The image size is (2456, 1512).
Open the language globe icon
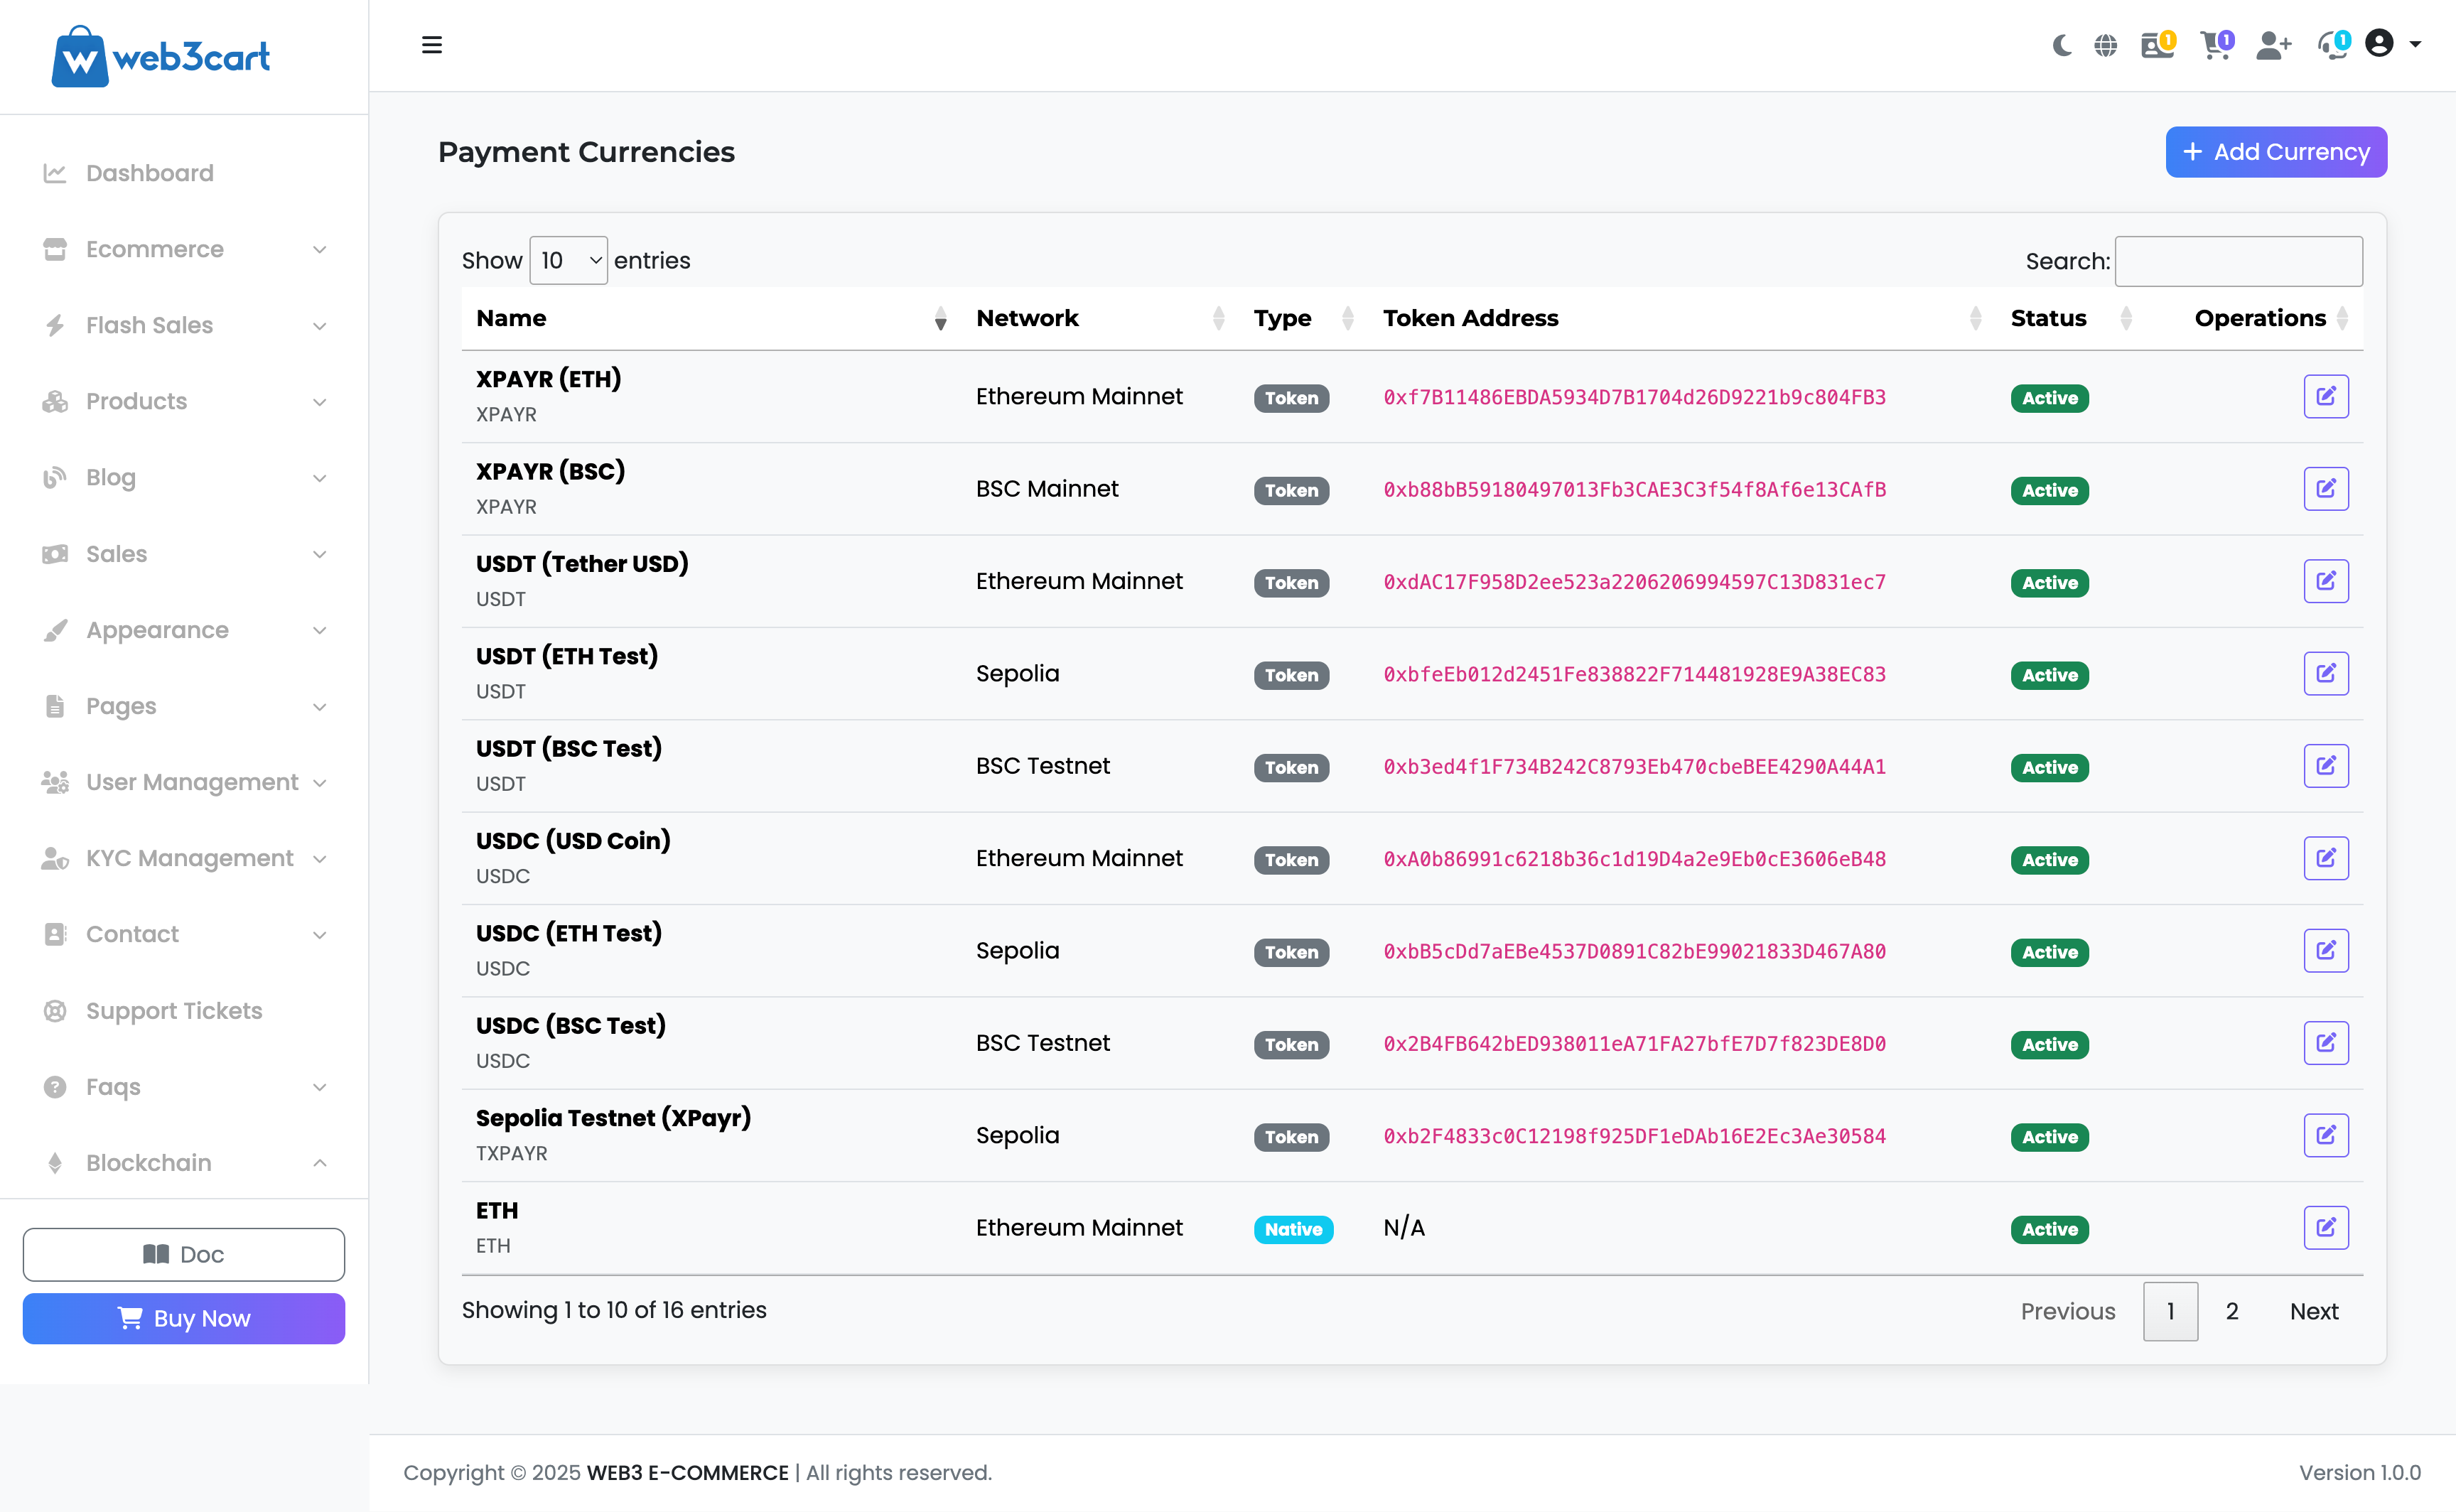point(2105,45)
